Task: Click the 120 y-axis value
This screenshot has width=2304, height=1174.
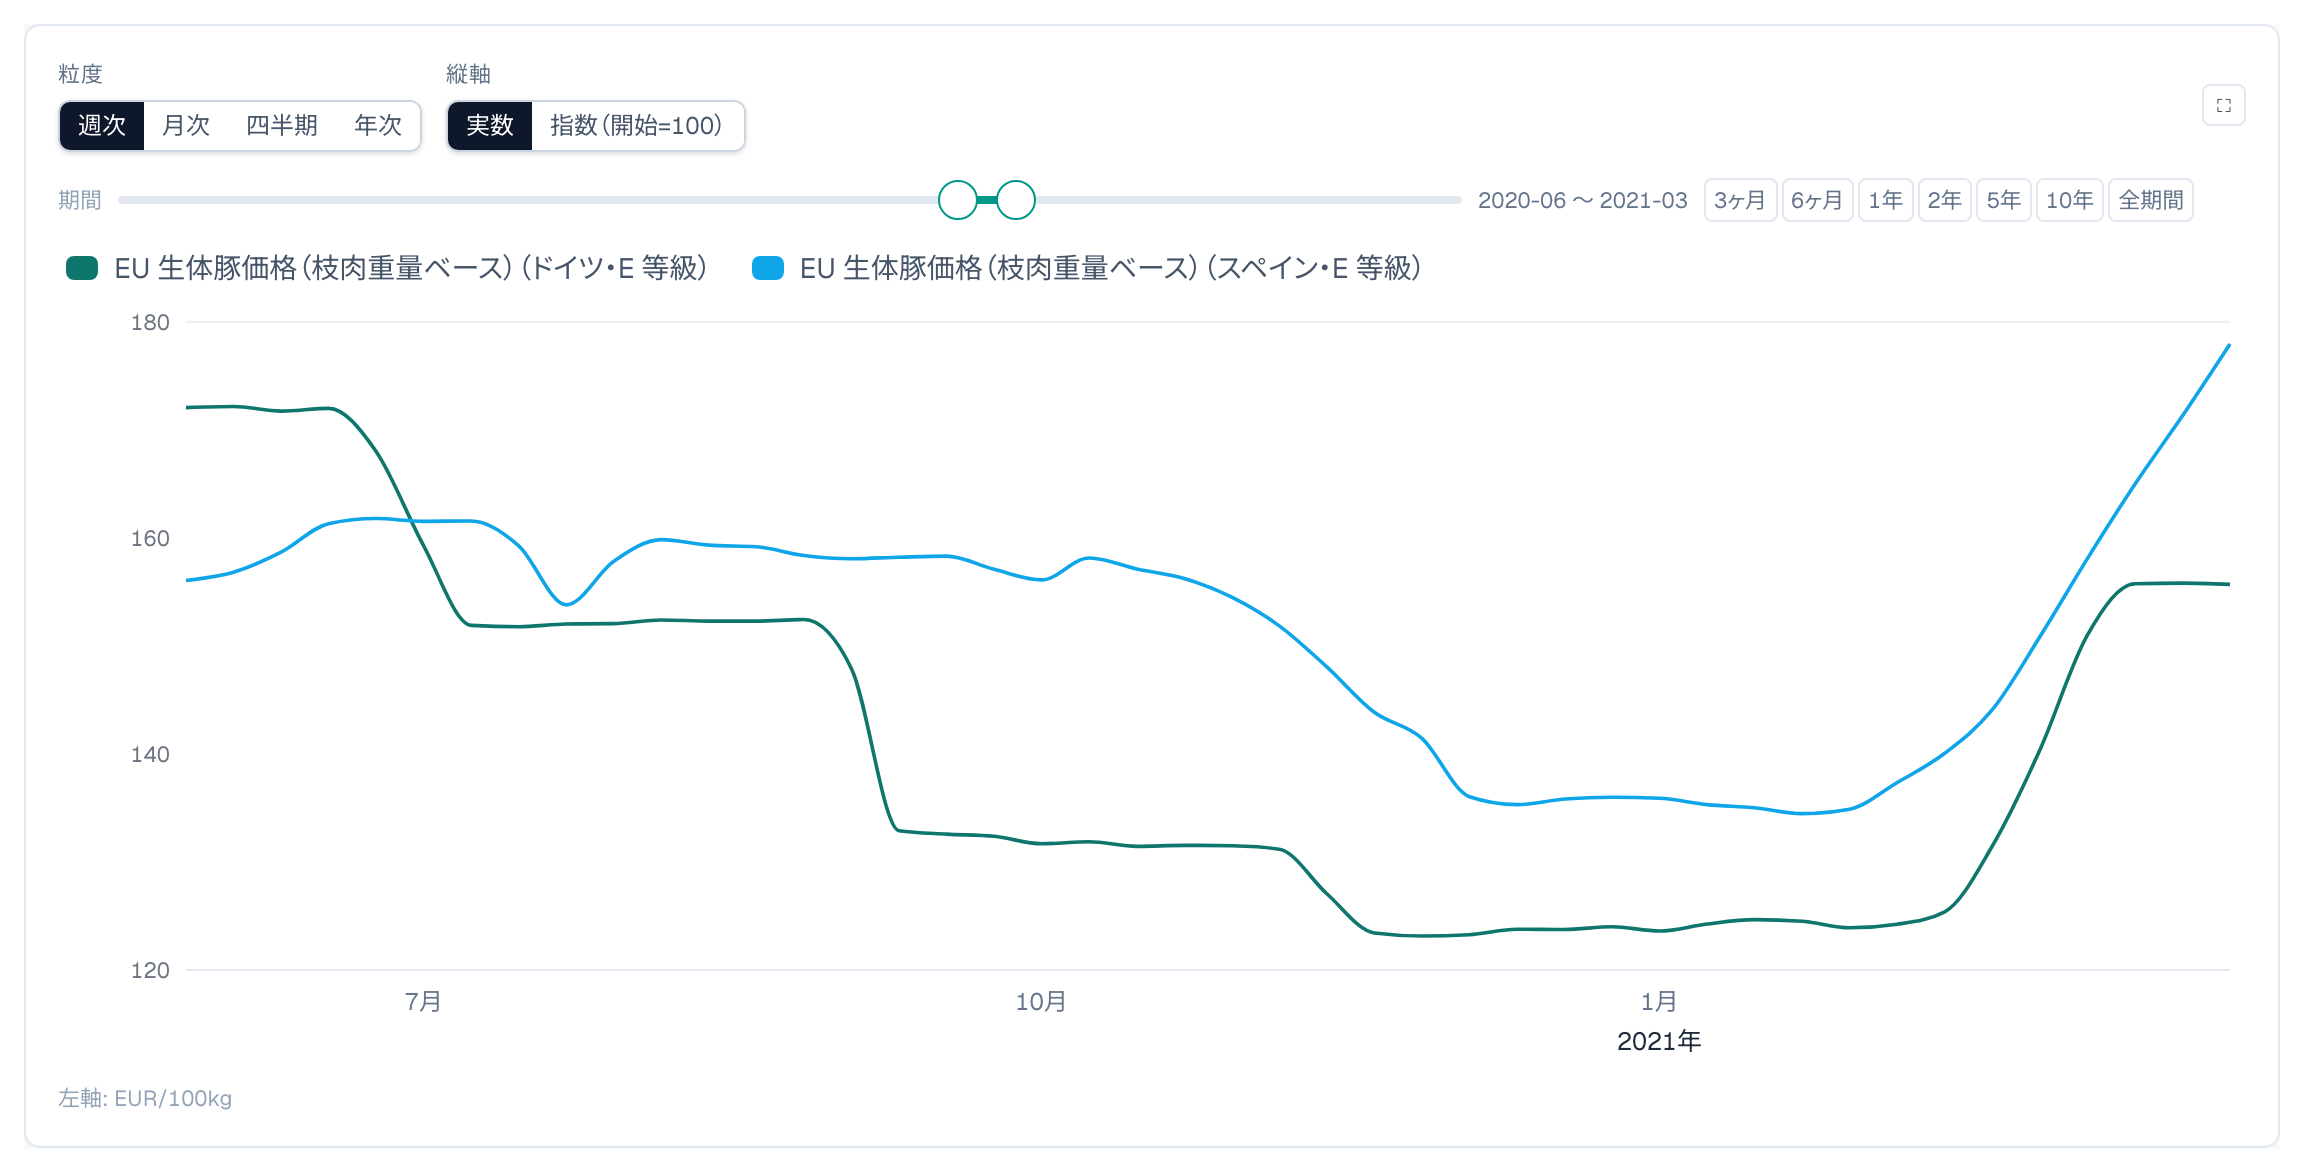Action: coord(150,970)
